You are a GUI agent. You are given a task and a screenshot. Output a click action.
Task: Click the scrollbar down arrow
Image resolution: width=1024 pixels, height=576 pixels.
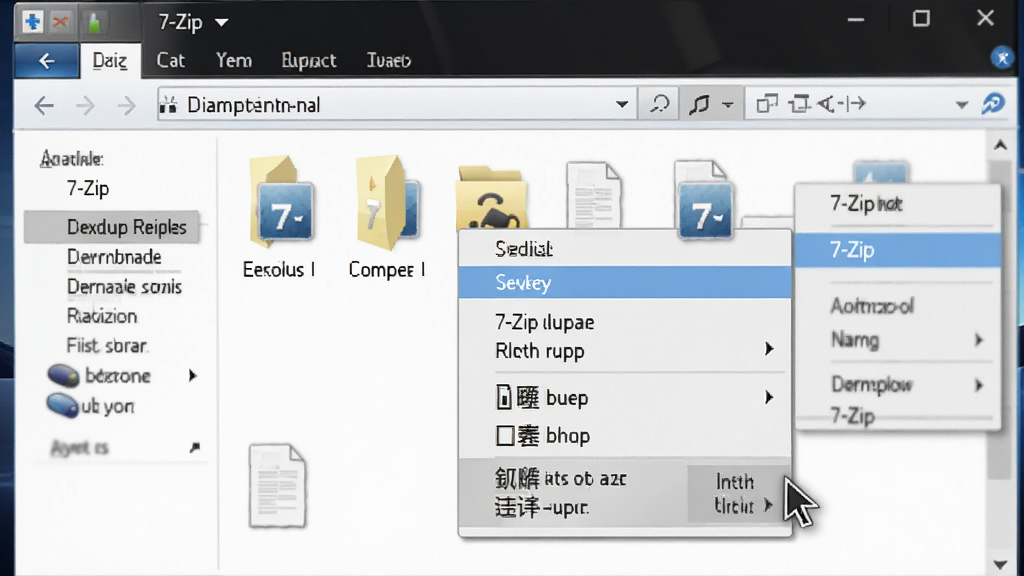[1000, 564]
